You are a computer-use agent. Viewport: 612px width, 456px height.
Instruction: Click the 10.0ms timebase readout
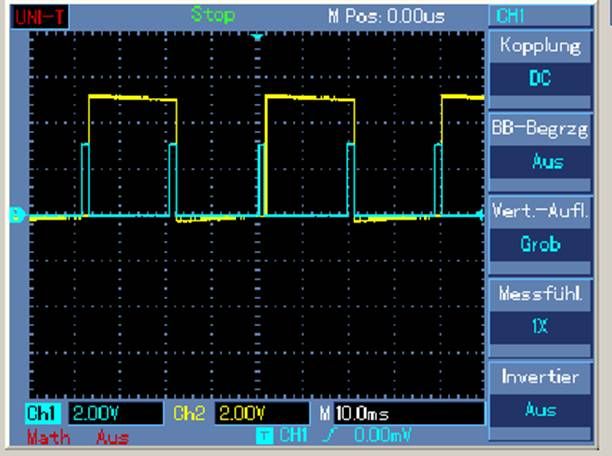(x=409, y=413)
